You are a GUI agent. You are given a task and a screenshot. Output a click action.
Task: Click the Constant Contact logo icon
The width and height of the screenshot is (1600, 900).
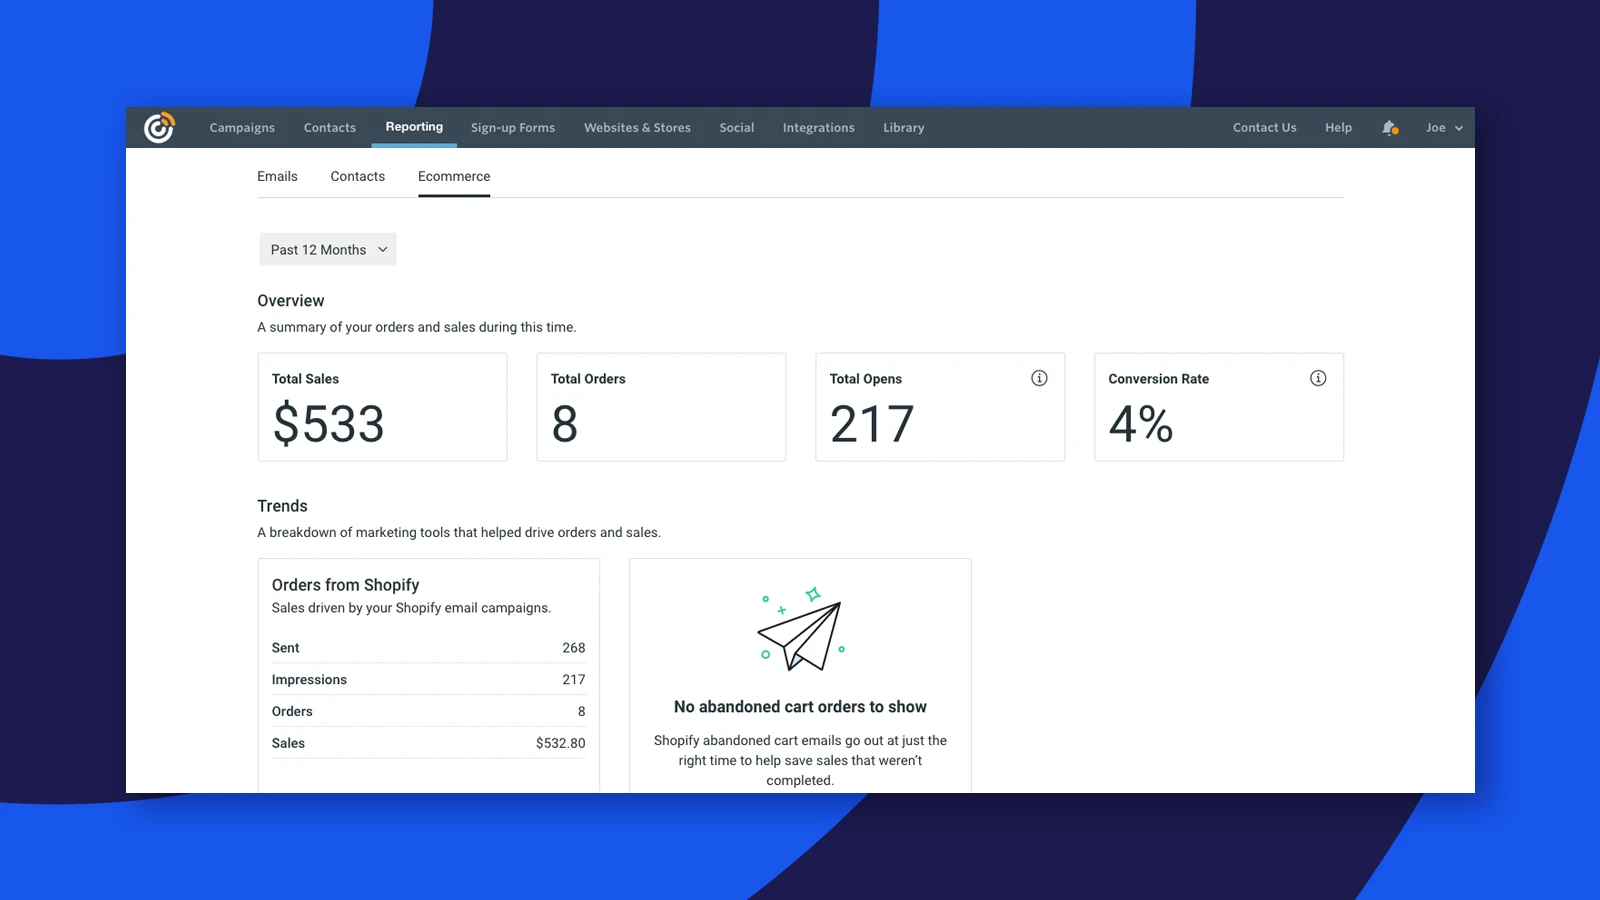(x=159, y=127)
